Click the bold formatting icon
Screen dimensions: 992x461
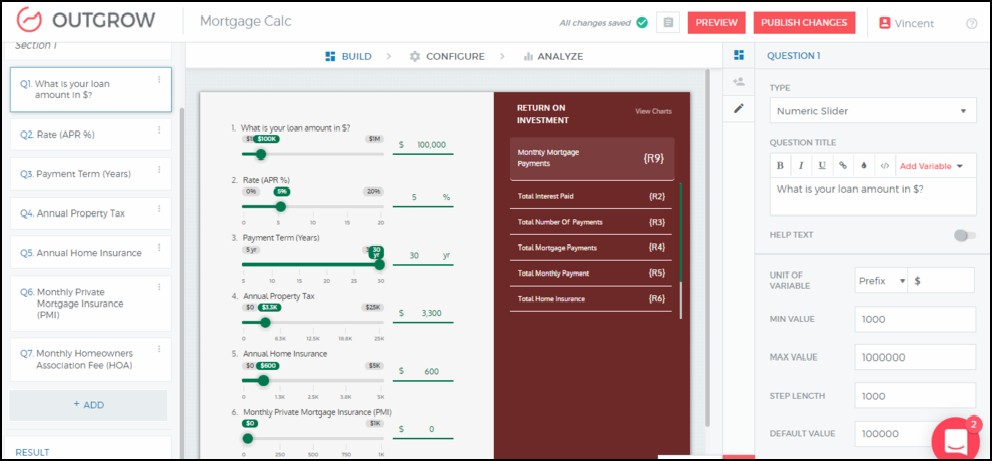(781, 165)
